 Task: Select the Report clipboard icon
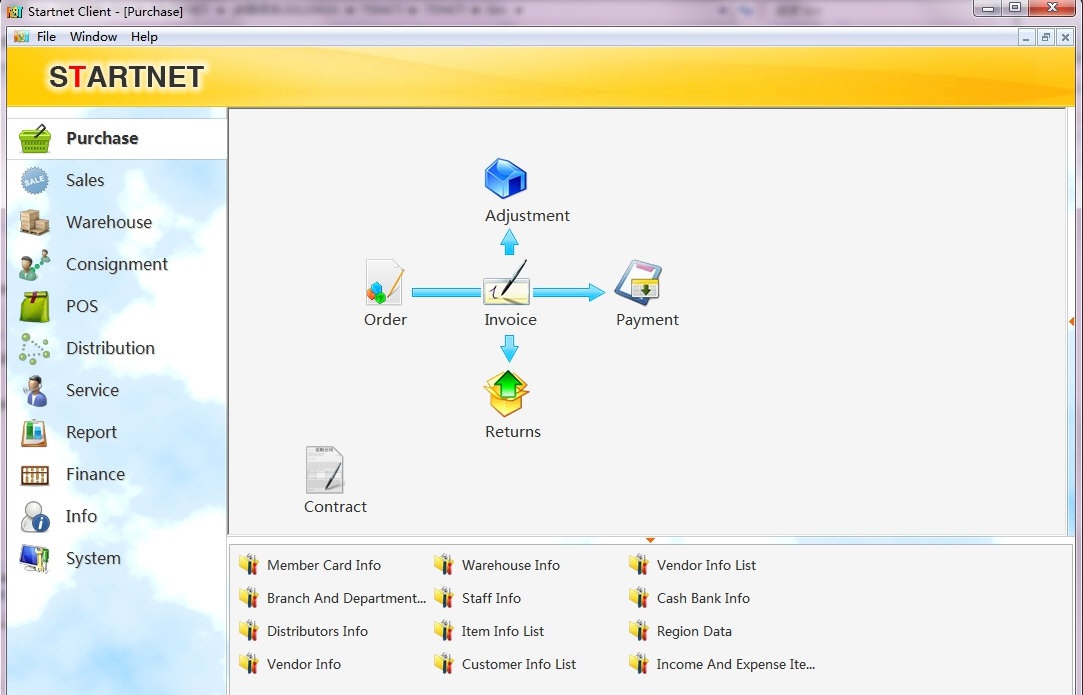(x=35, y=433)
